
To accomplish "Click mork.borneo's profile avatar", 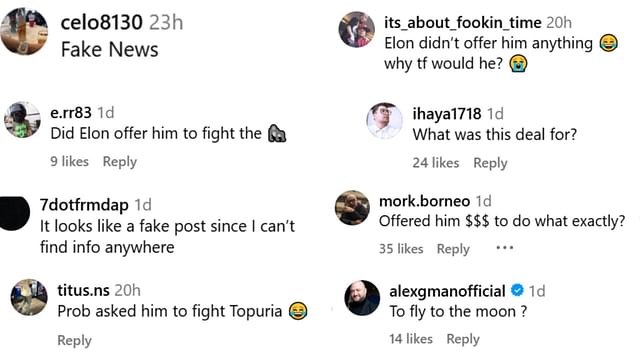I will tap(352, 208).
